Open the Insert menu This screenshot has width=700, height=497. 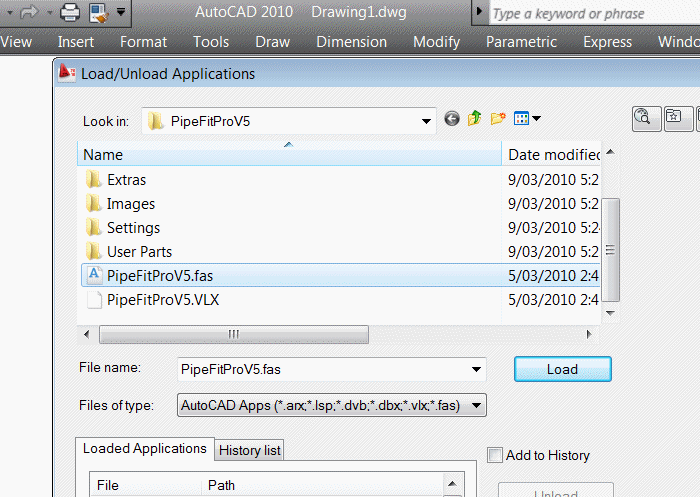pos(75,42)
